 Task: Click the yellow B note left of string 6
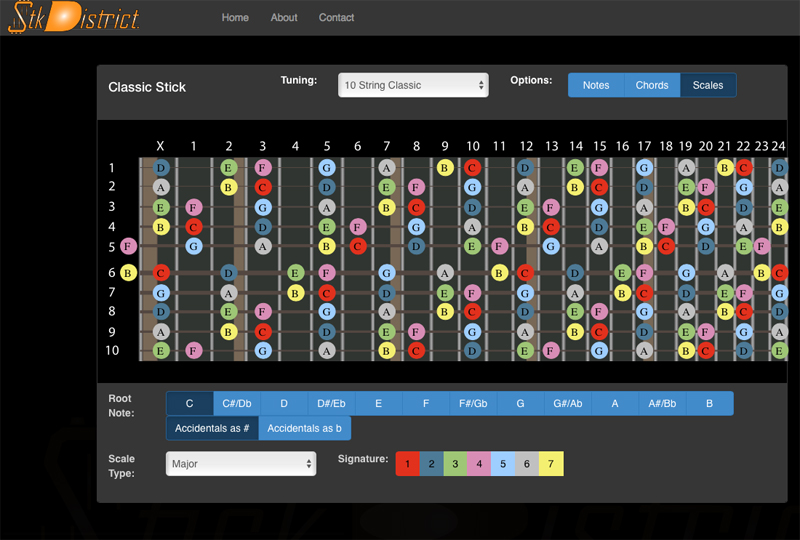(x=128, y=272)
